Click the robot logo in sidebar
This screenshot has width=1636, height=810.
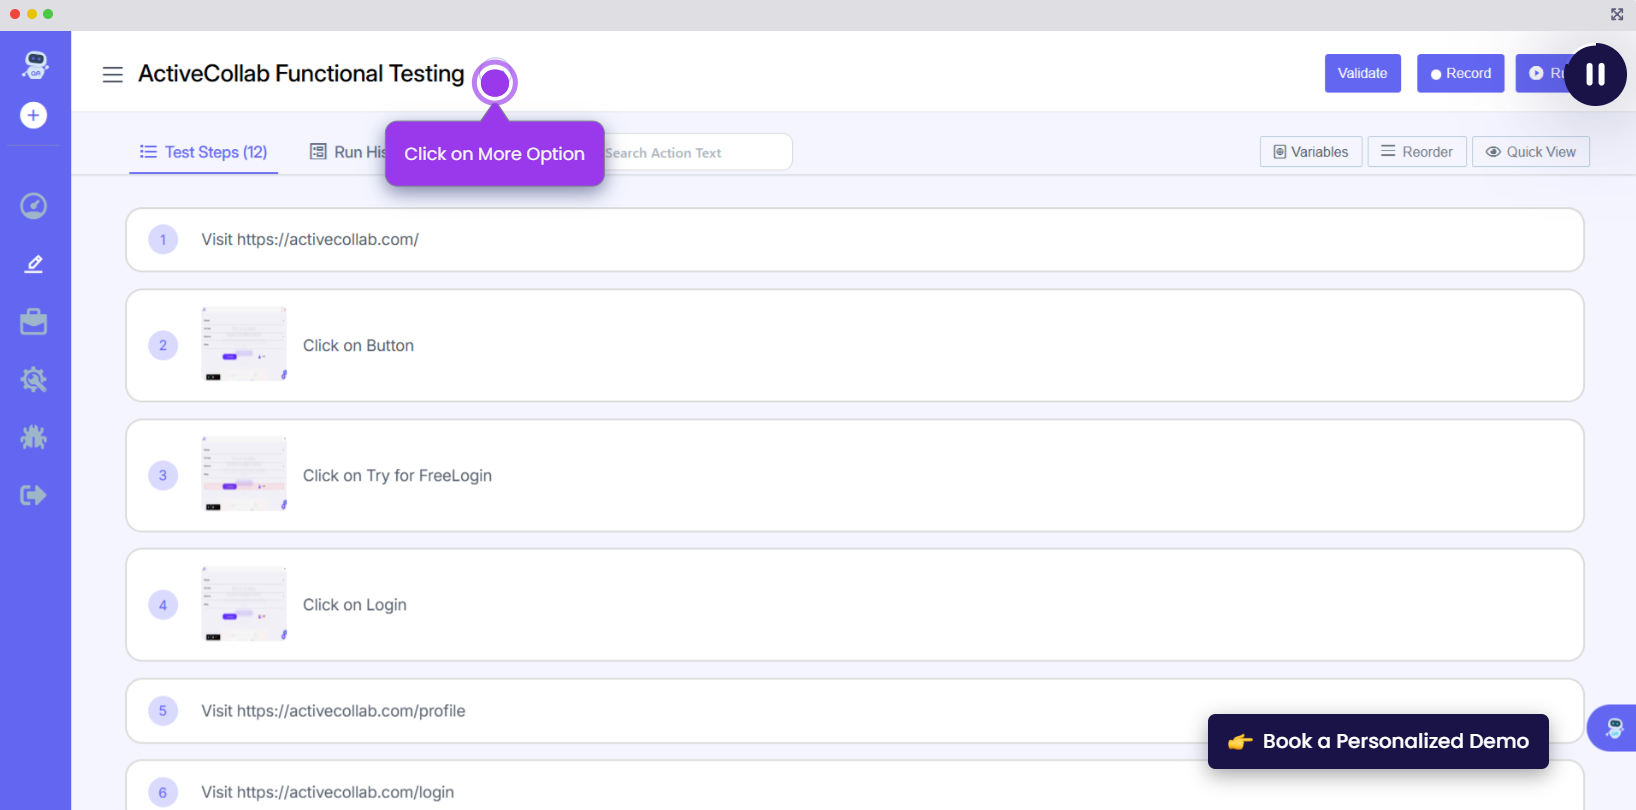pyautogui.click(x=35, y=65)
